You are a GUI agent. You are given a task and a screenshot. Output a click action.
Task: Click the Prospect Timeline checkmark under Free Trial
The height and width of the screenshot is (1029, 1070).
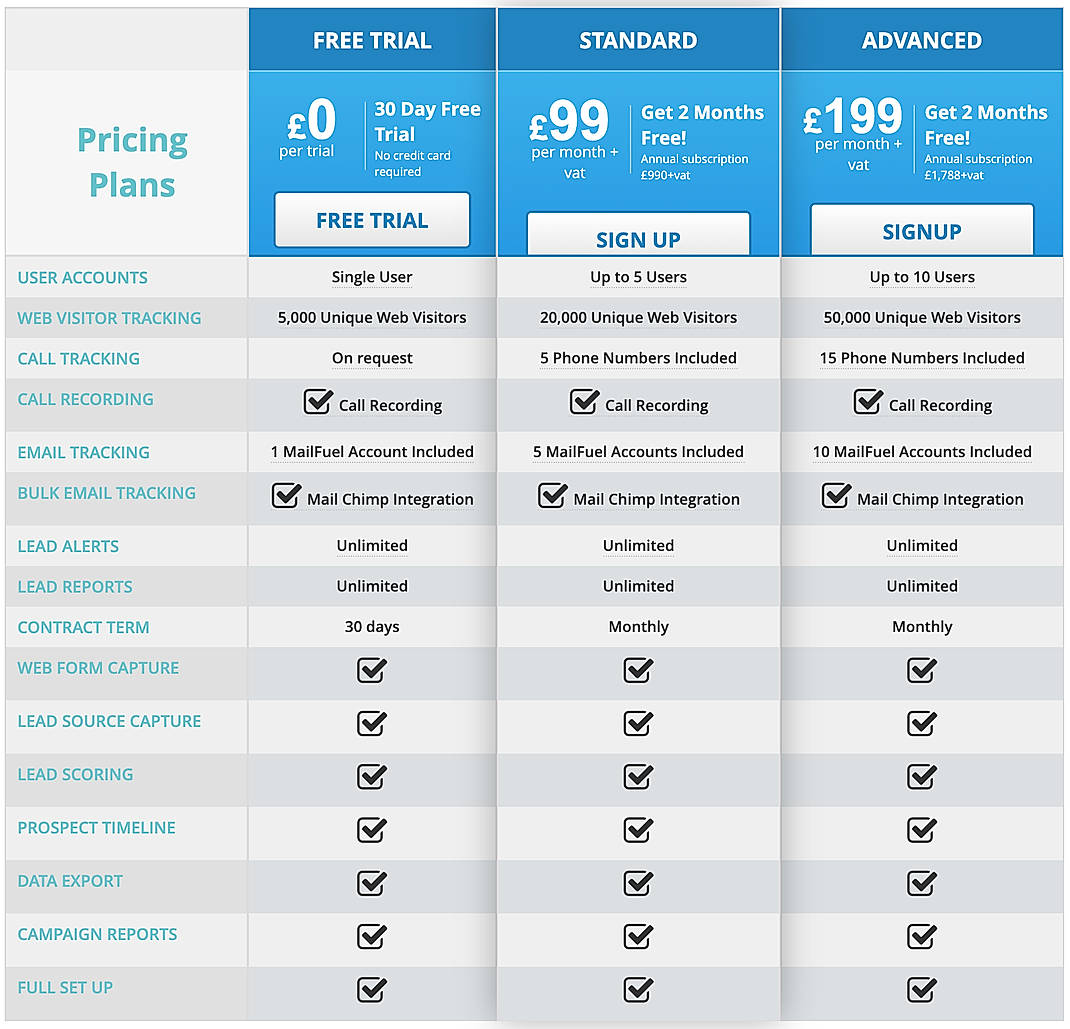[371, 830]
